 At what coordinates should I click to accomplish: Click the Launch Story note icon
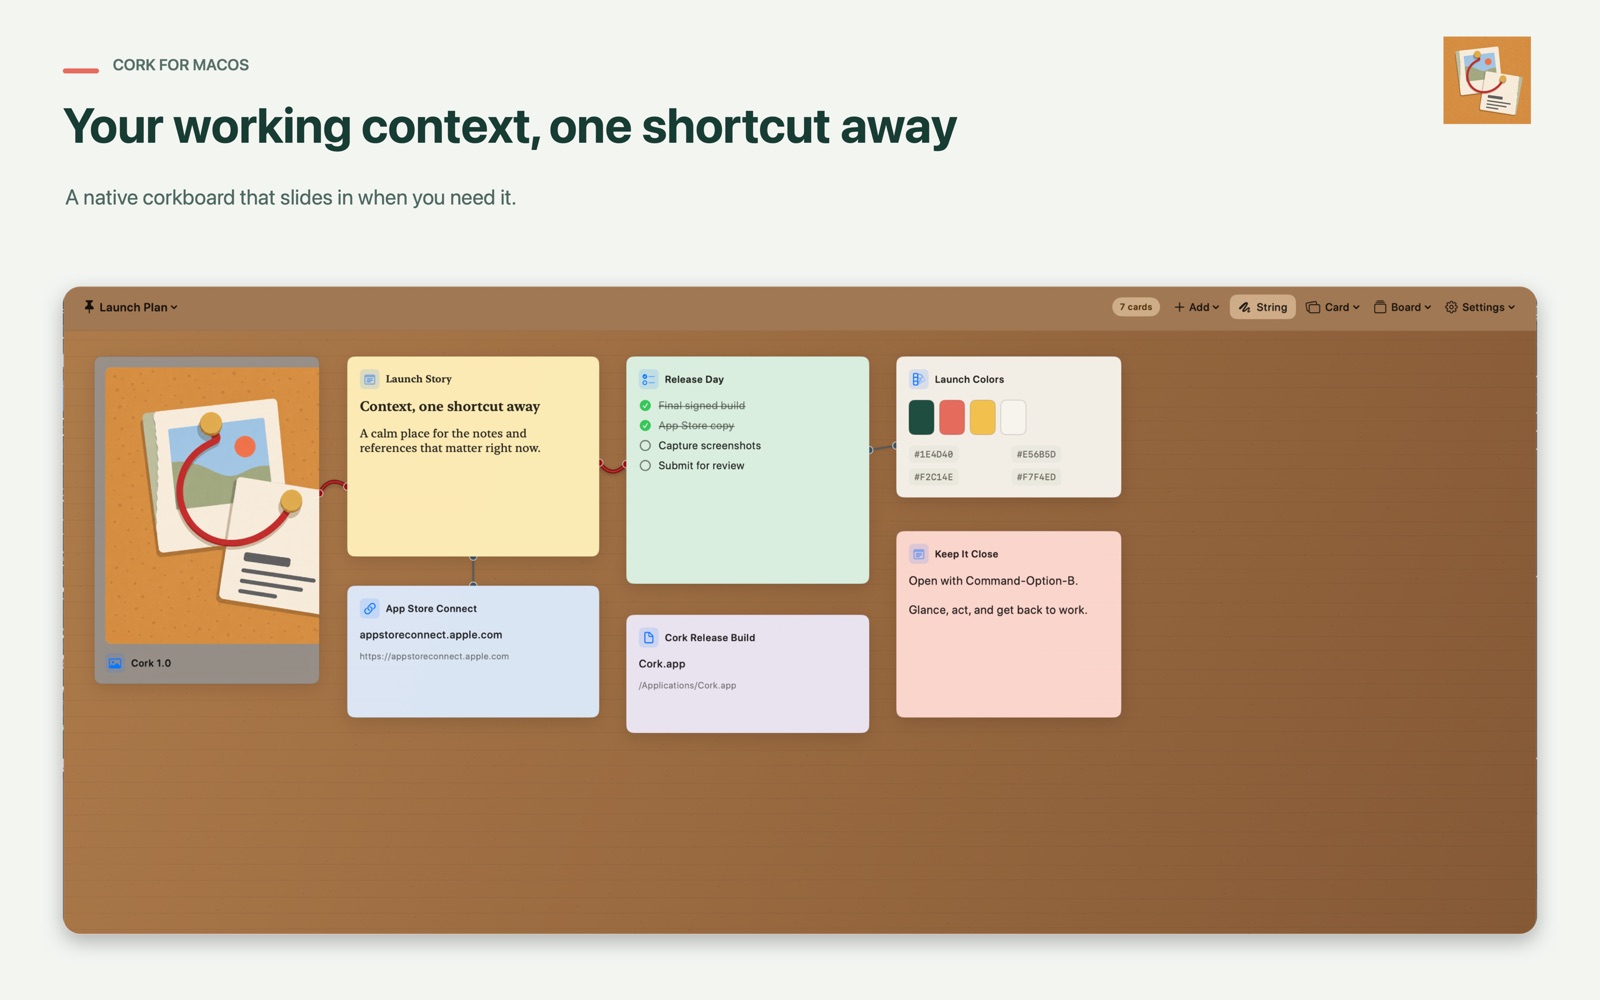click(x=369, y=379)
